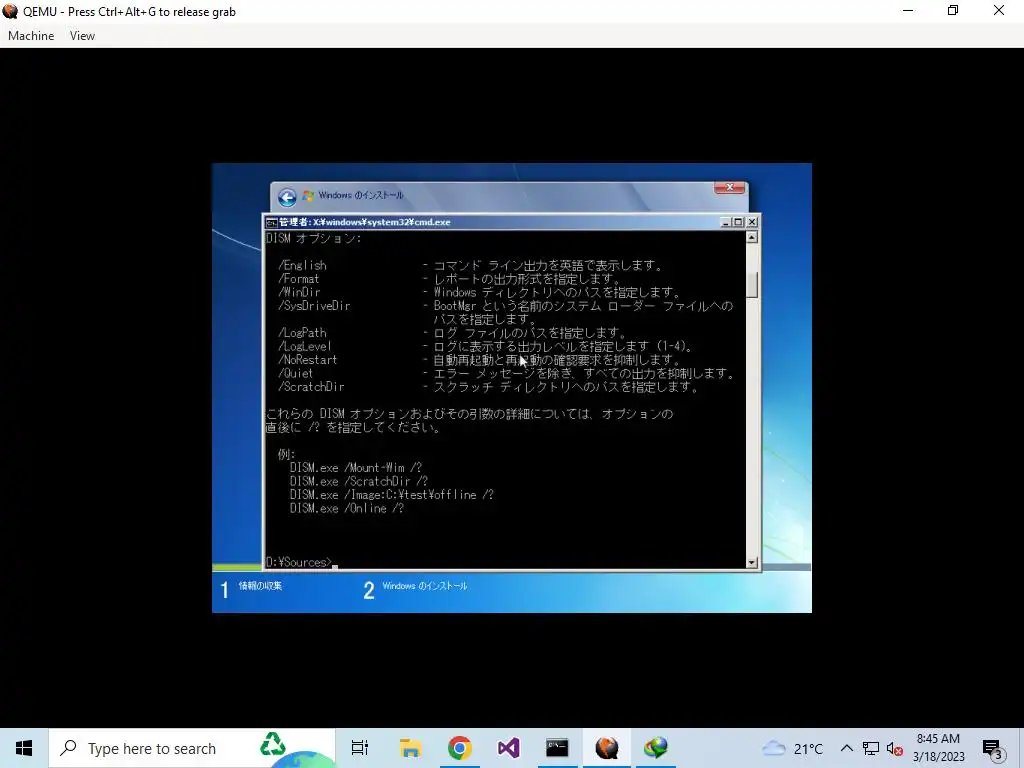Click the muted volume tray icon
Screen dimensions: 1024x768
895,748
